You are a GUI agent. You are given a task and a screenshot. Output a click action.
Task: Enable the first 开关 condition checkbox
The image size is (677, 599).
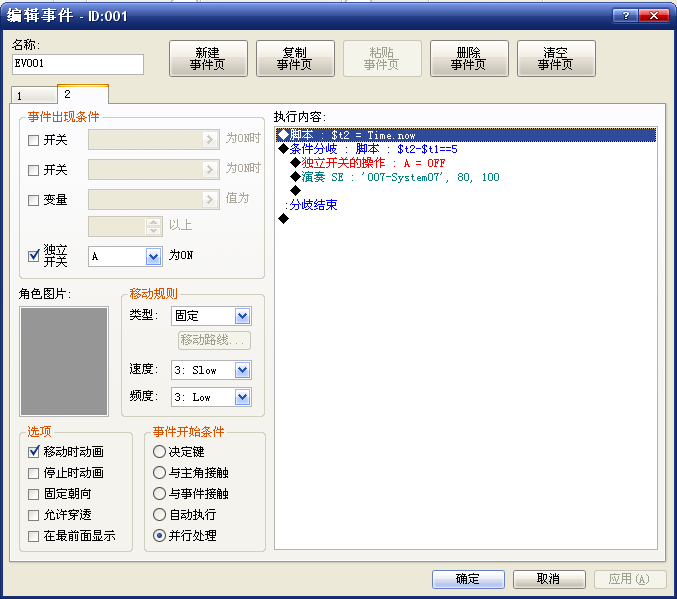tap(33, 140)
